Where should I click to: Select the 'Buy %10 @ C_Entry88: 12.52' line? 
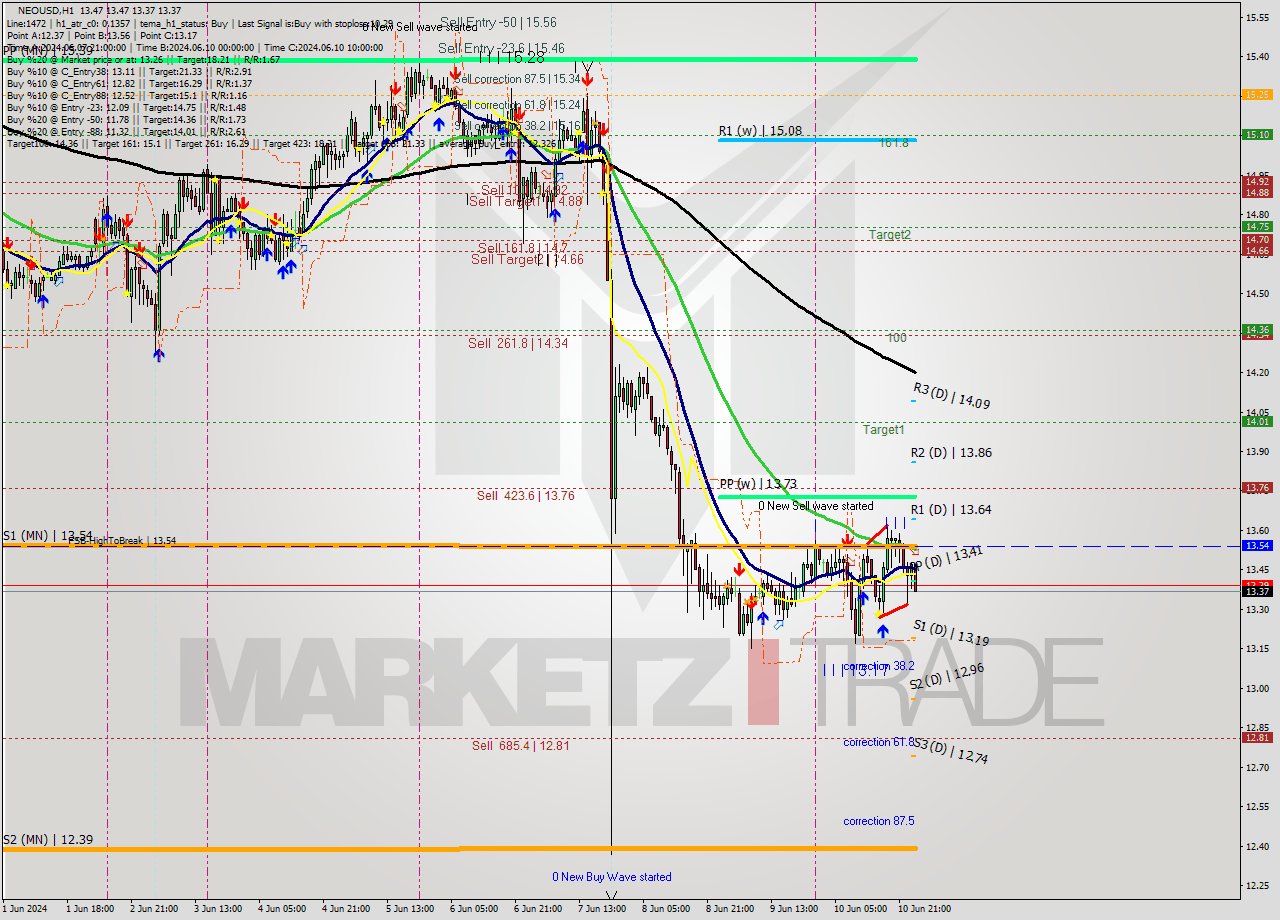126,96
